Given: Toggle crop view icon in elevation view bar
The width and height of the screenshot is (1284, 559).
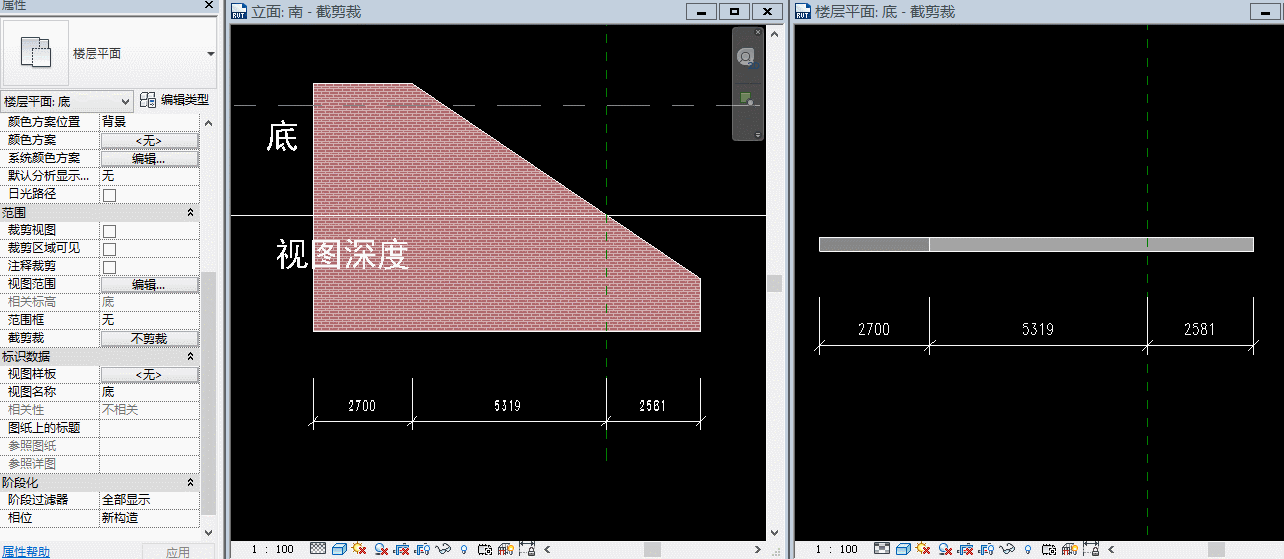Looking at the screenshot, I should (x=400, y=549).
